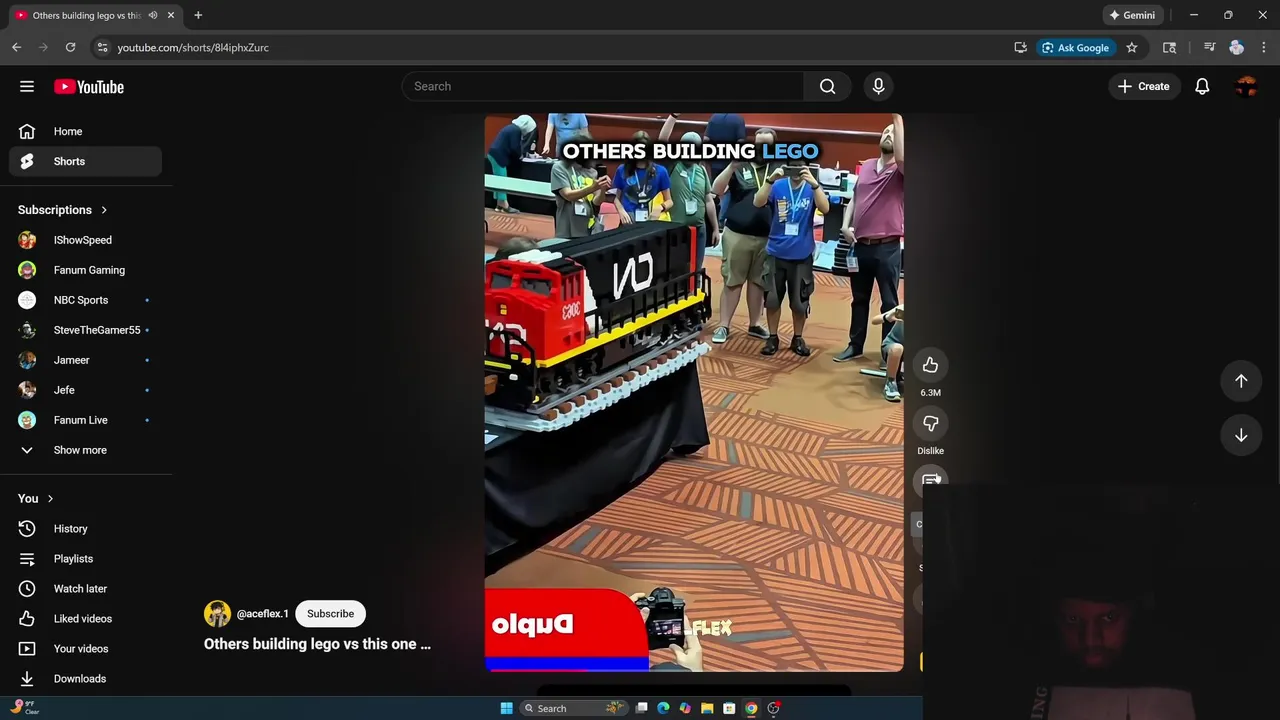This screenshot has width=1280, height=720.
Task: View site information icon in address bar
Action: point(101,47)
